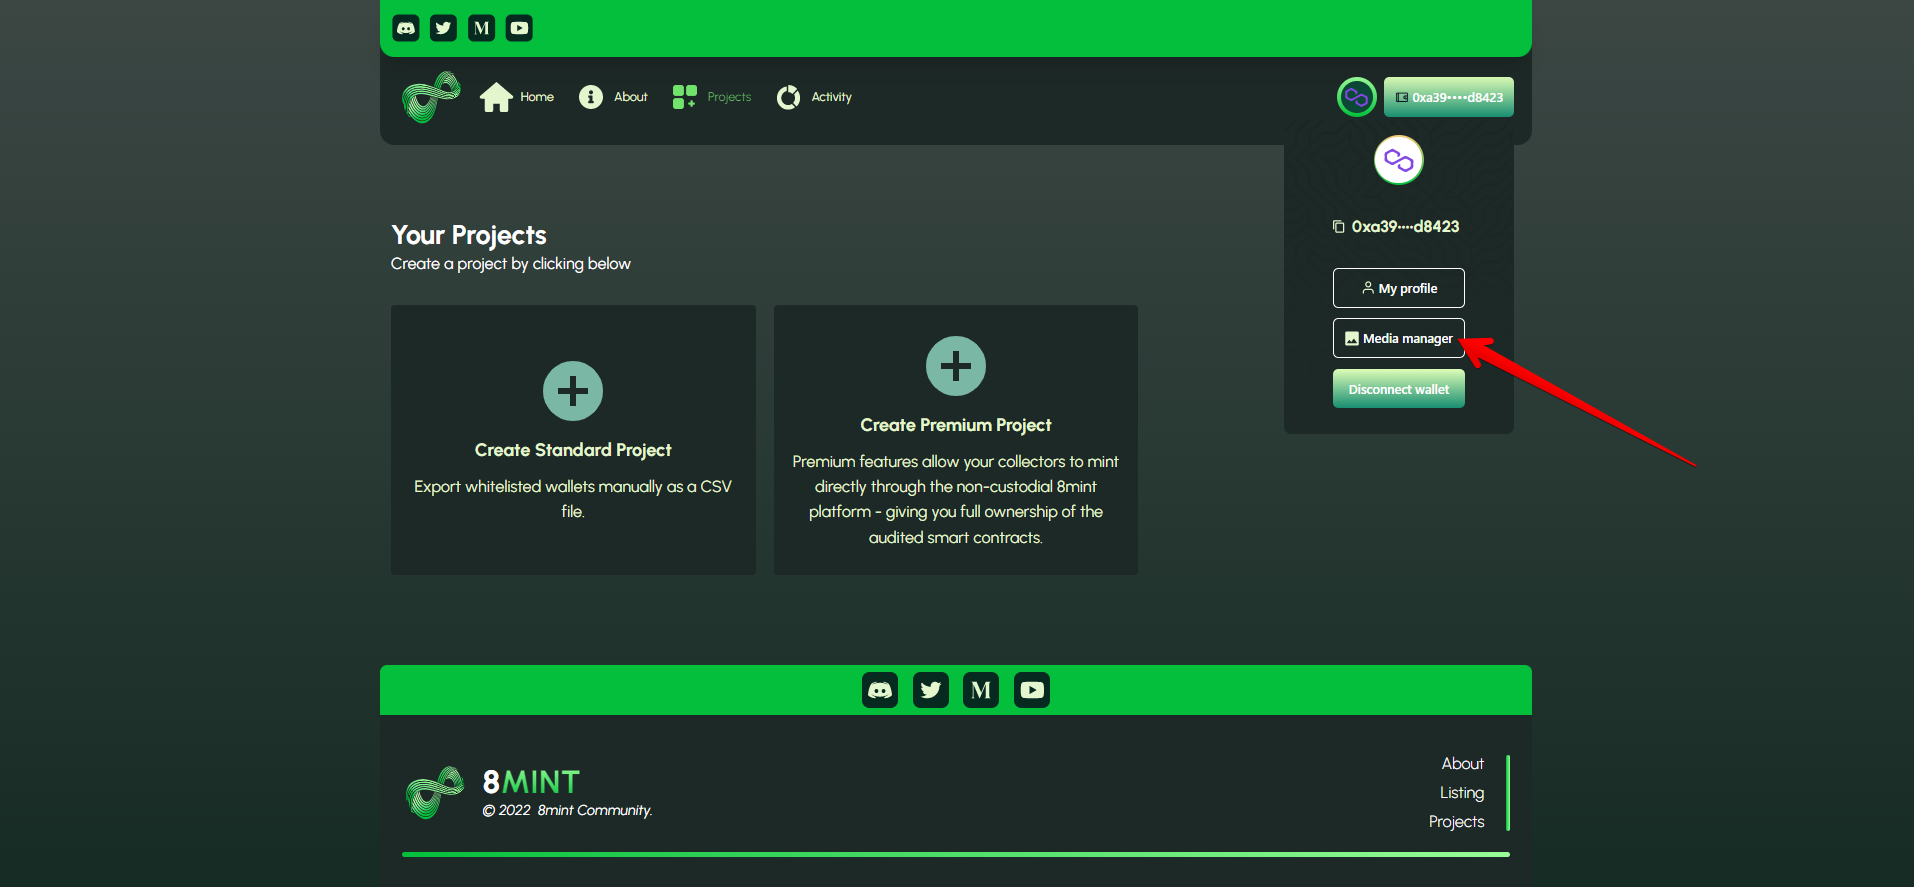Click the 8mint logo in footer
This screenshot has height=887, width=1914.
435,793
